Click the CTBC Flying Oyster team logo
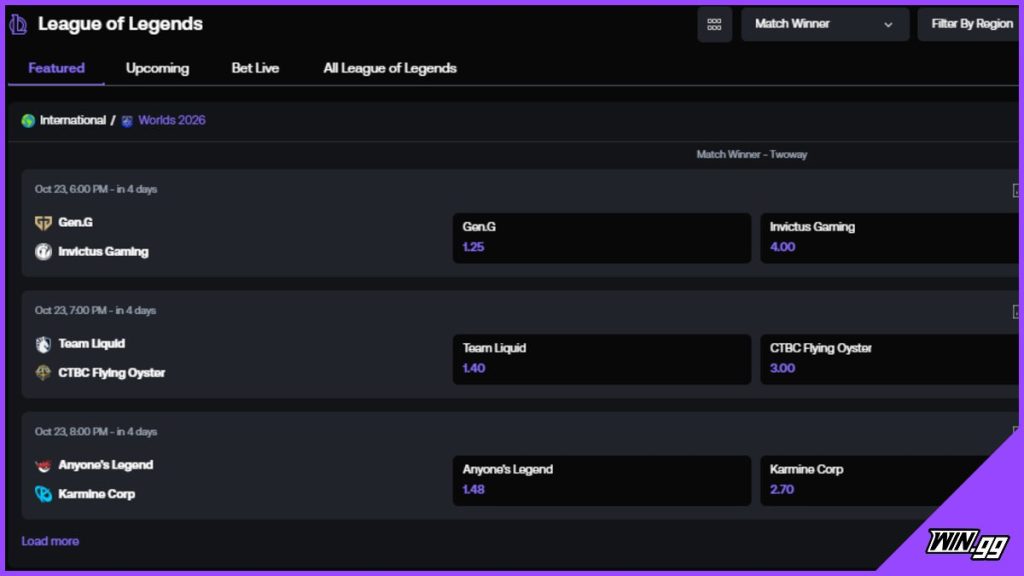This screenshot has height=576, width=1024. point(43,373)
